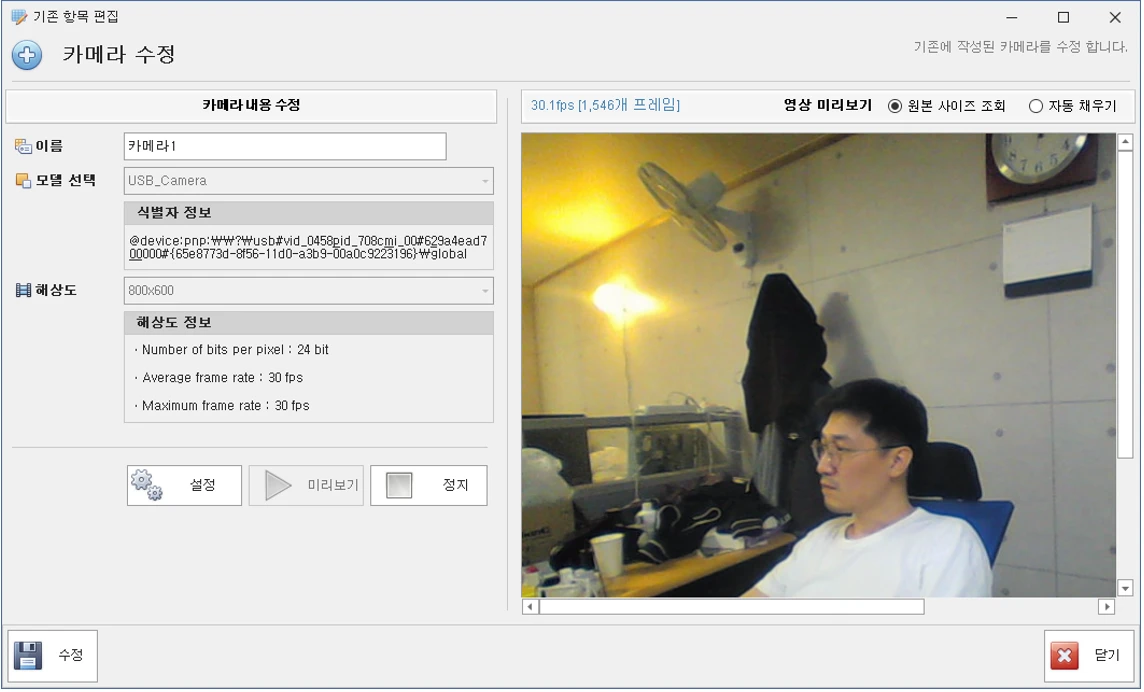Click the vertical scrollbar thumb beside preview
This screenshot has height=692, width=1144.
(1125, 304)
